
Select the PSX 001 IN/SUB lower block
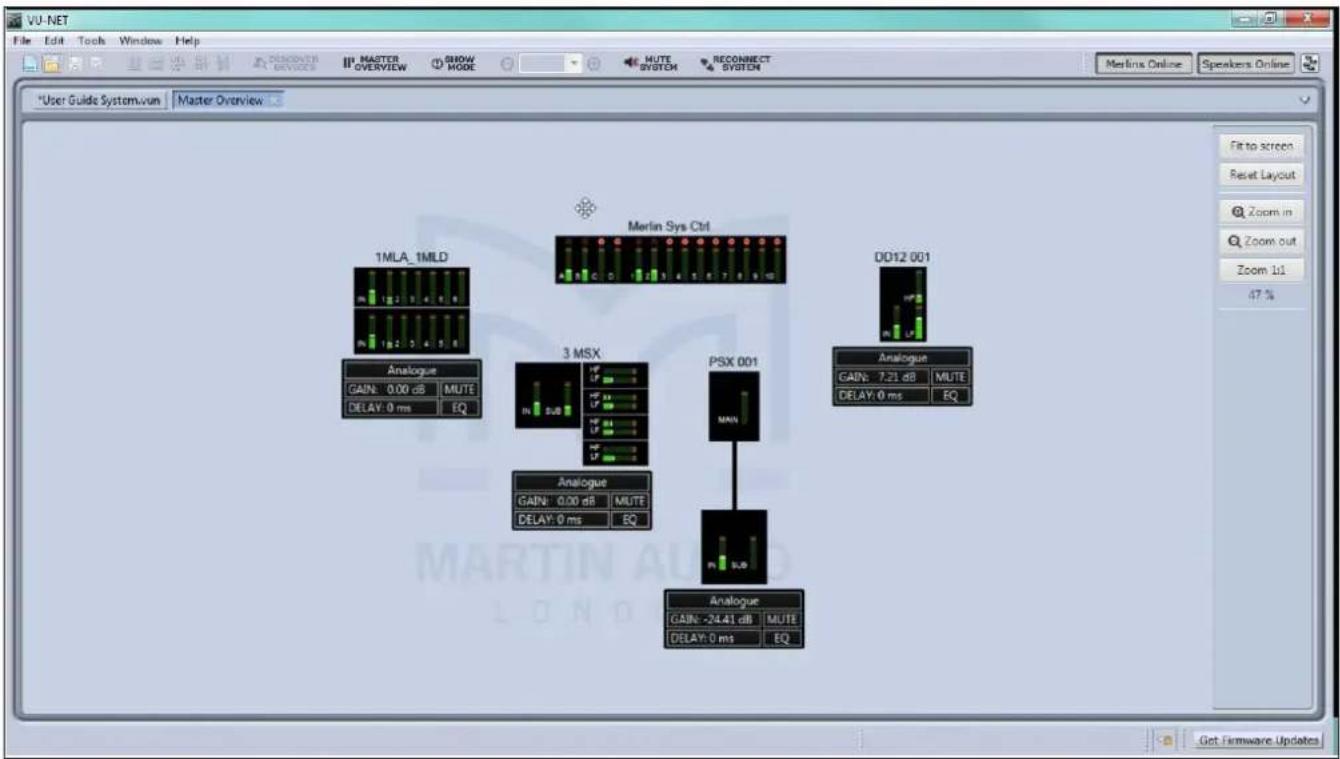[x=734, y=547]
